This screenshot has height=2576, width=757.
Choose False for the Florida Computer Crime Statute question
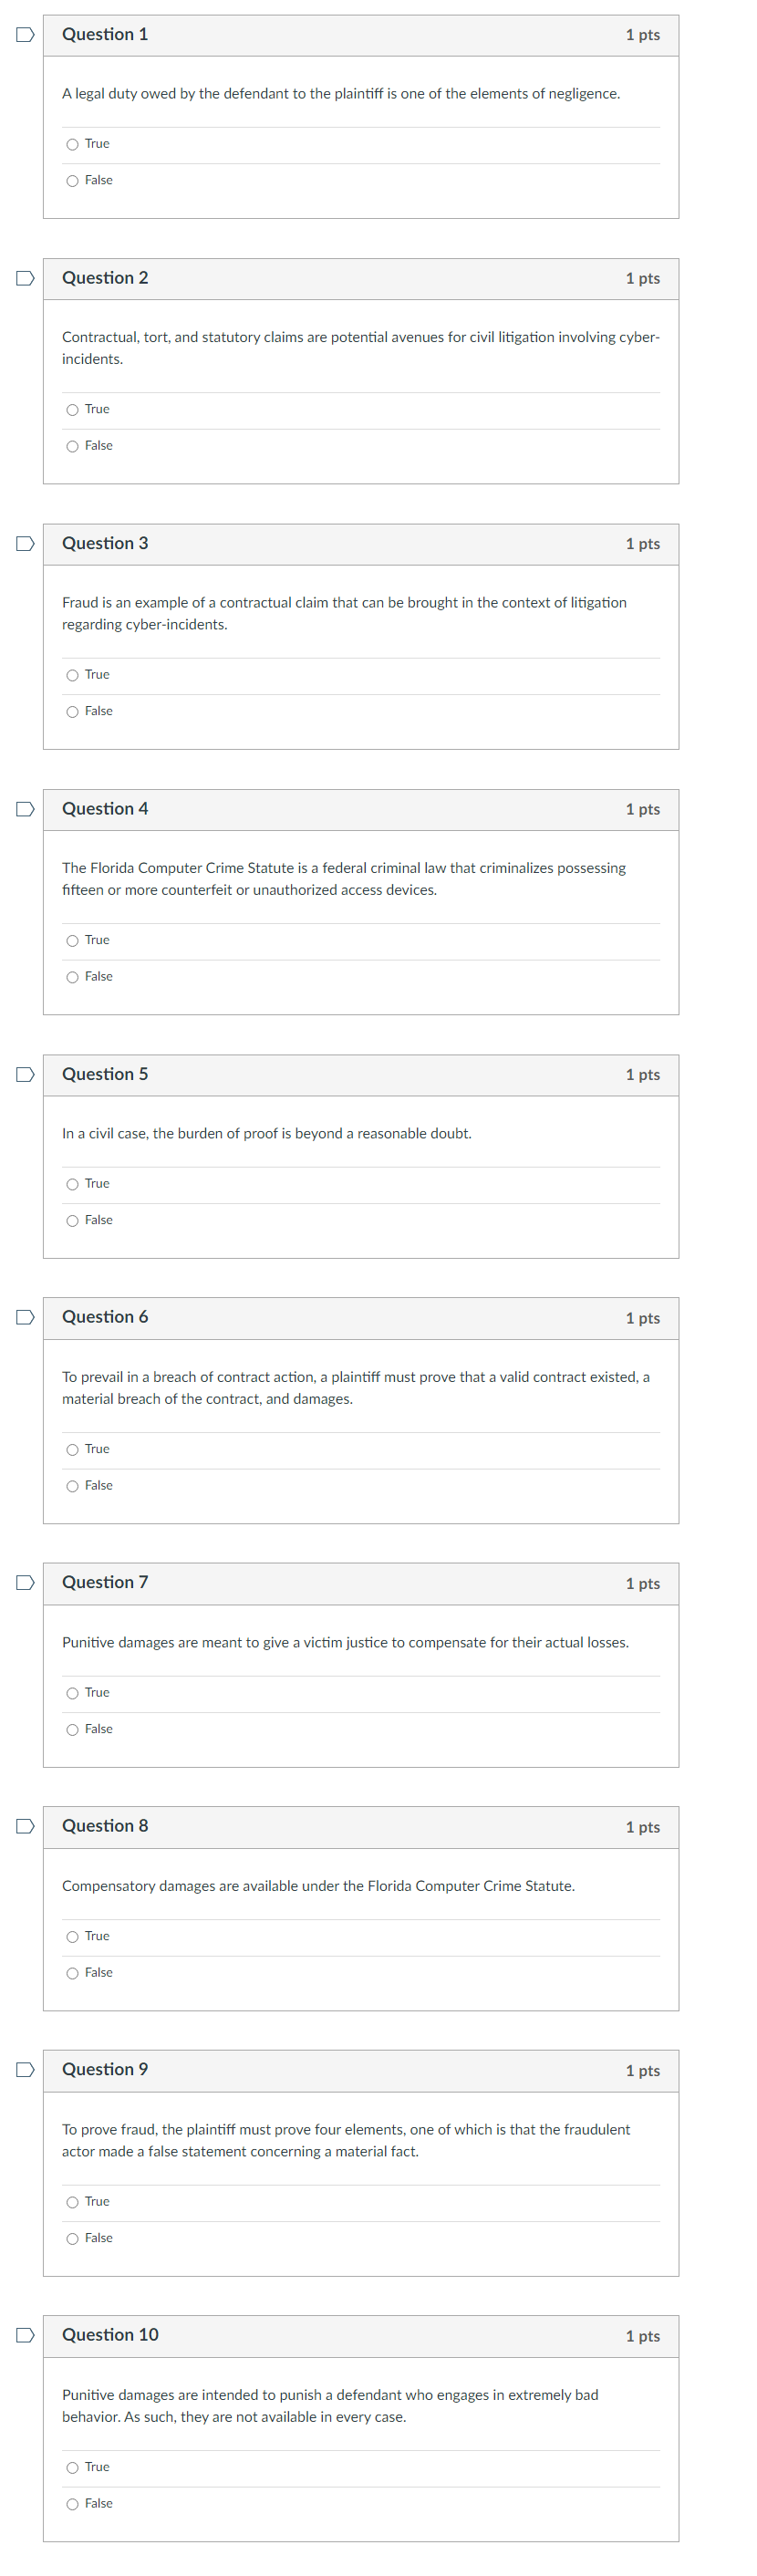point(72,976)
